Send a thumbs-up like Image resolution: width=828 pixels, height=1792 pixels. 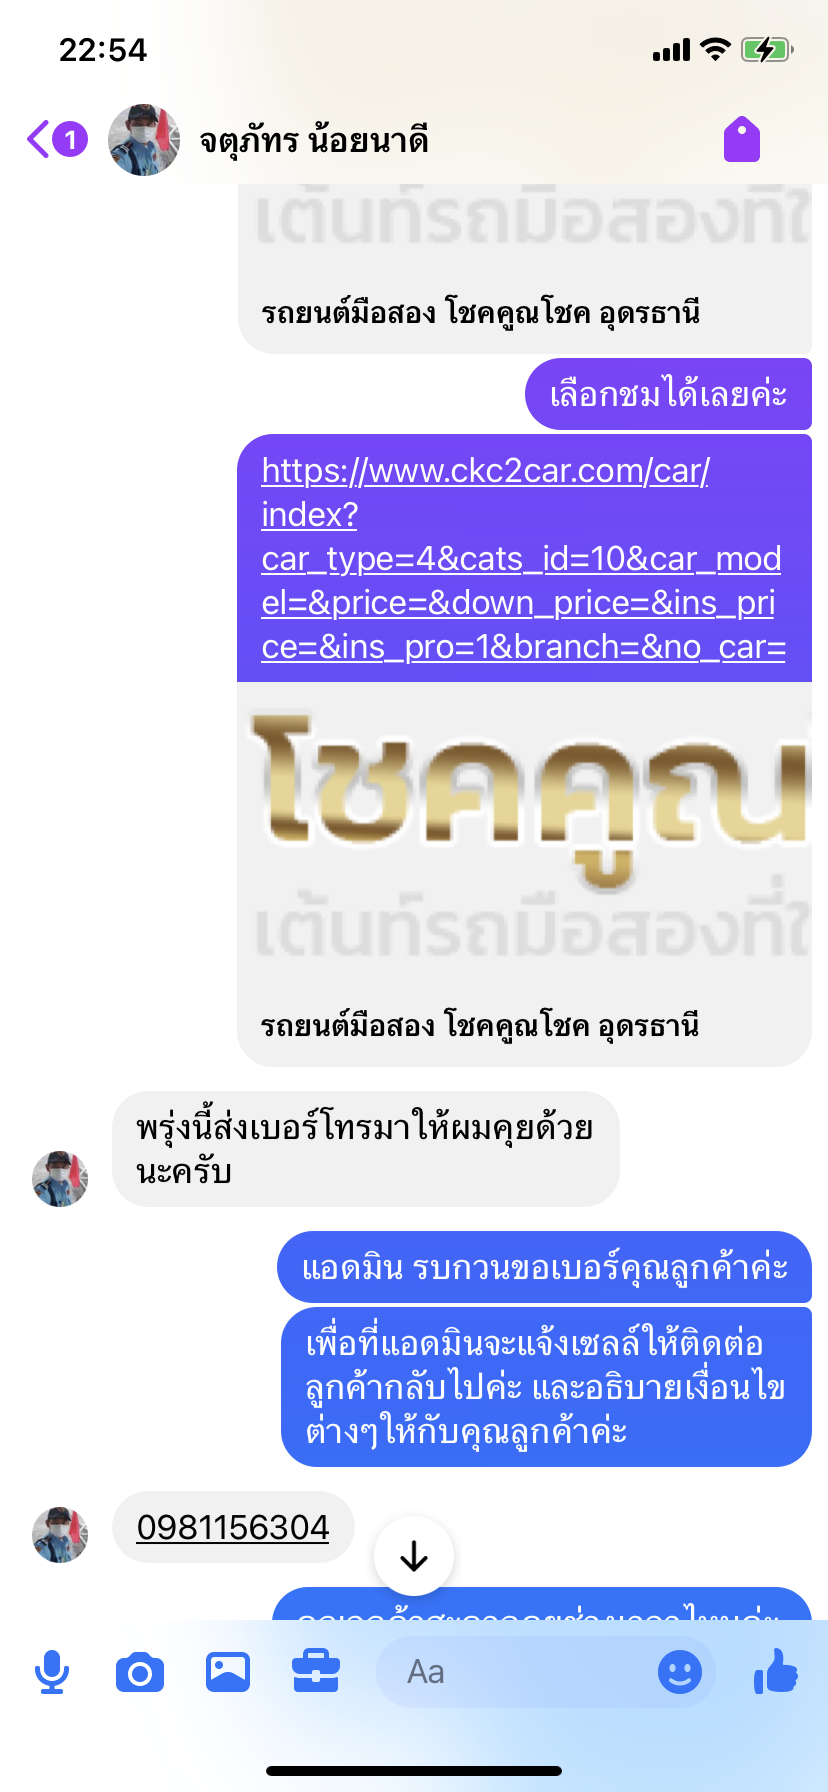776,1670
